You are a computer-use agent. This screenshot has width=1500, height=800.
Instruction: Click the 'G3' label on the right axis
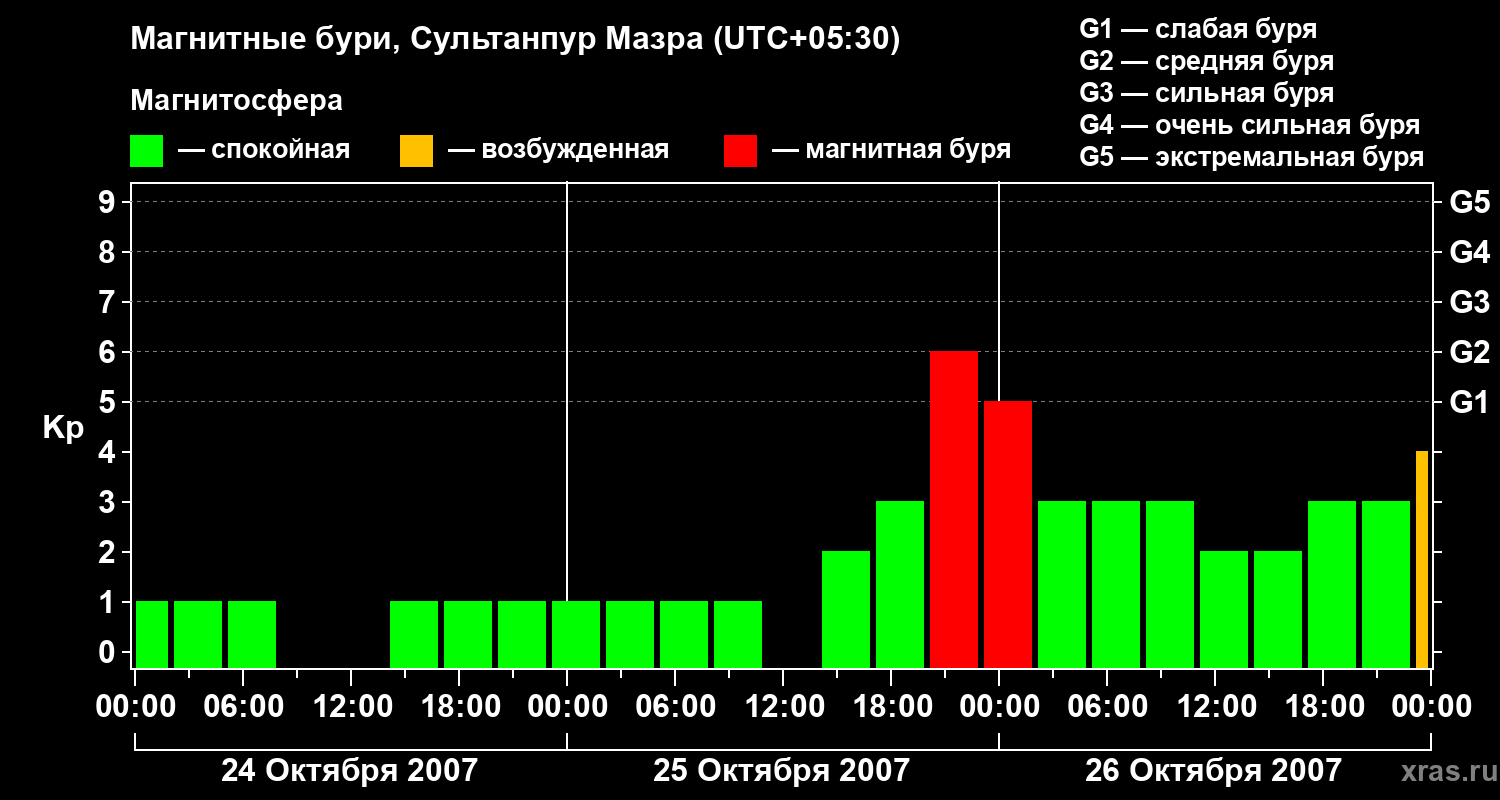coord(1470,302)
